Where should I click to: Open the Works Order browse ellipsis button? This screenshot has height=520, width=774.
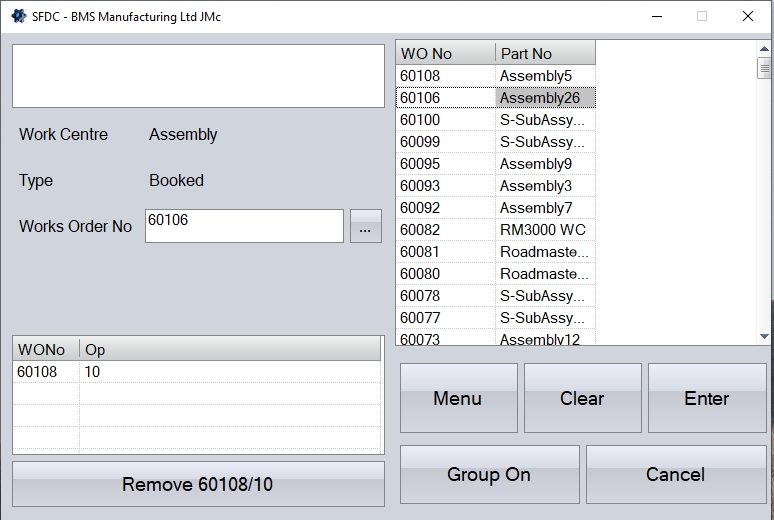[x=365, y=227]
